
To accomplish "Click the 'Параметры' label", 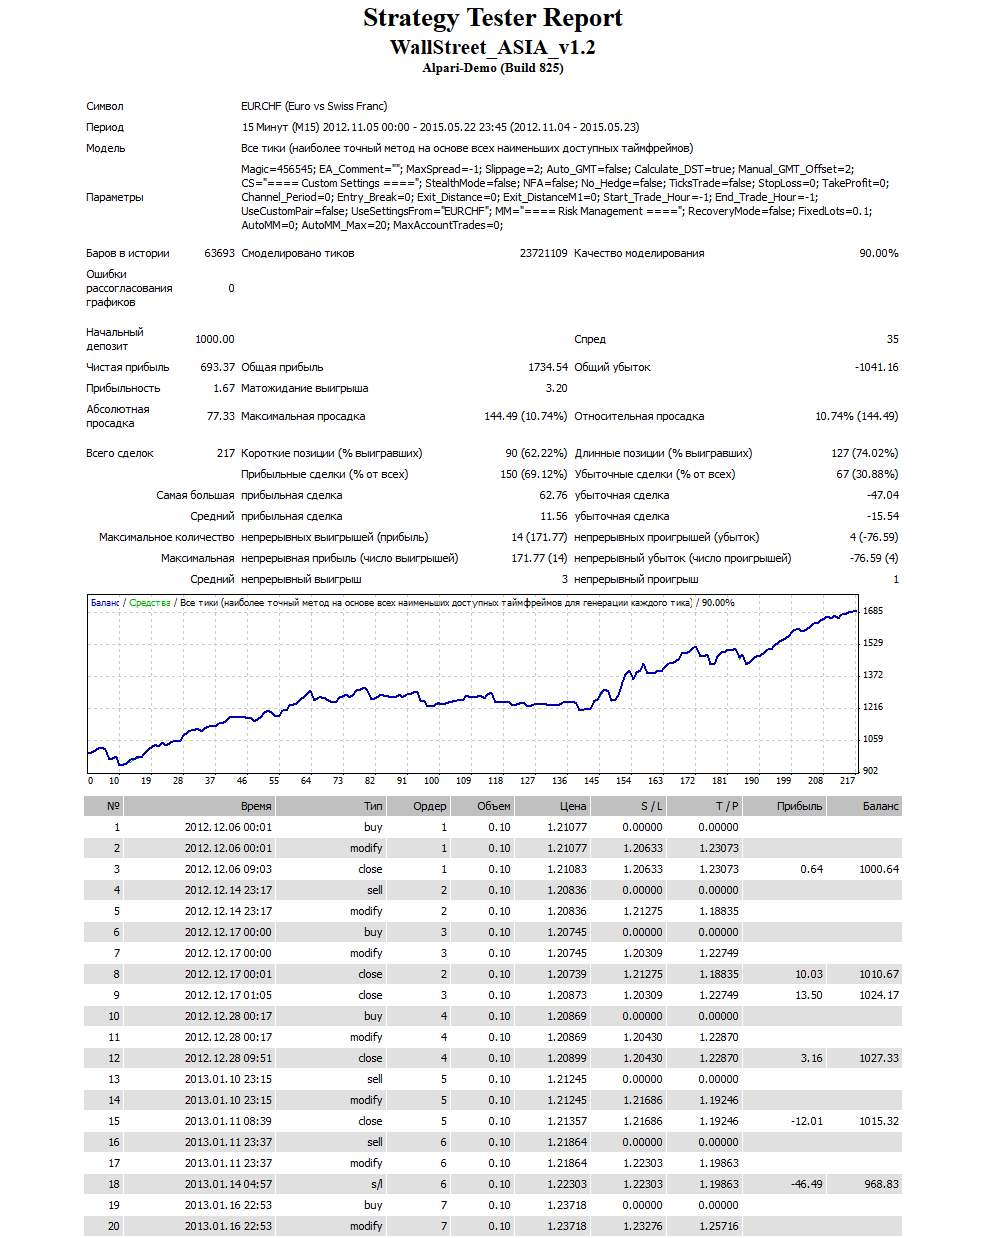I will [115, 197].
